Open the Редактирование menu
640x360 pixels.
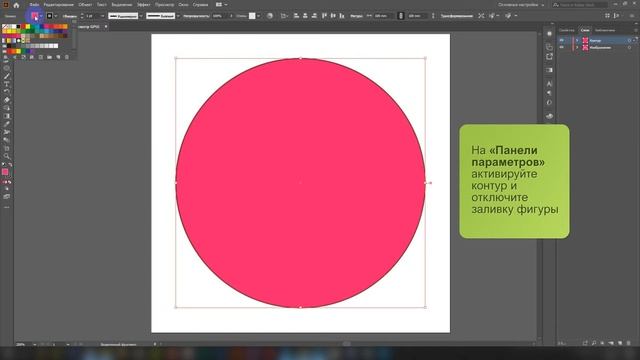tap(58, 5)
